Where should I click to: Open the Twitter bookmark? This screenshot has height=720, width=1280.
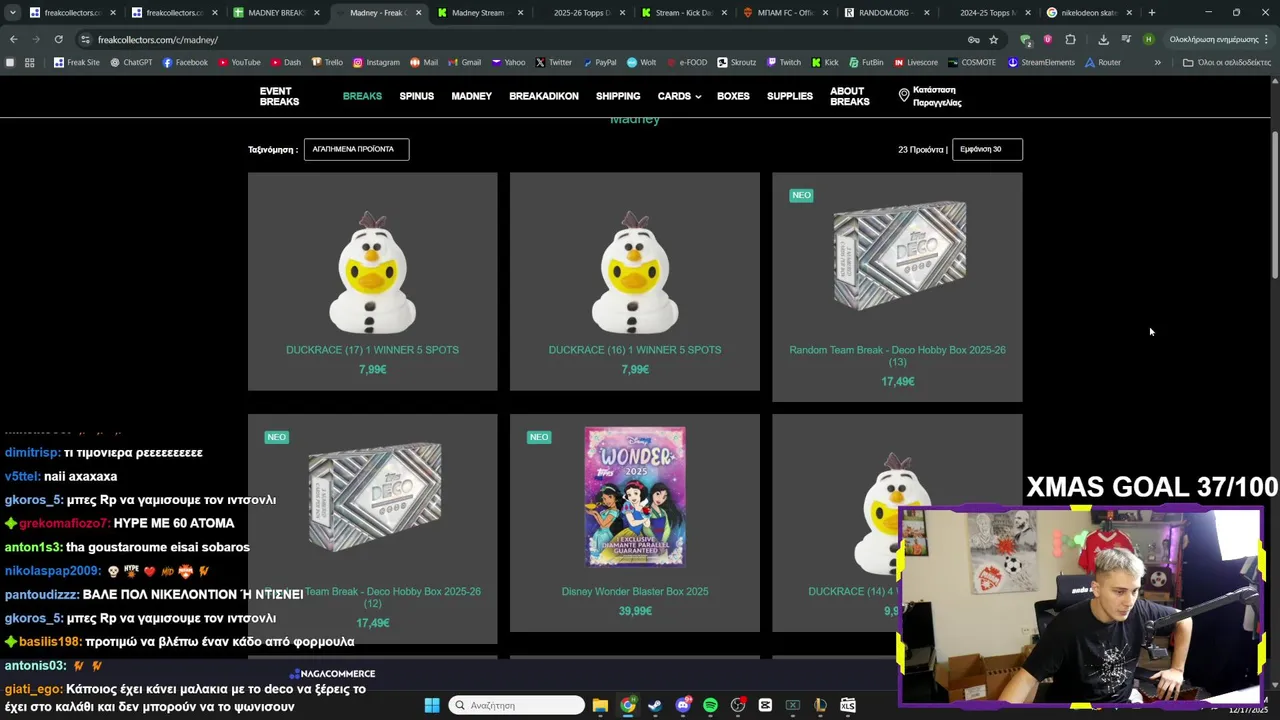(x=553, y=62)
